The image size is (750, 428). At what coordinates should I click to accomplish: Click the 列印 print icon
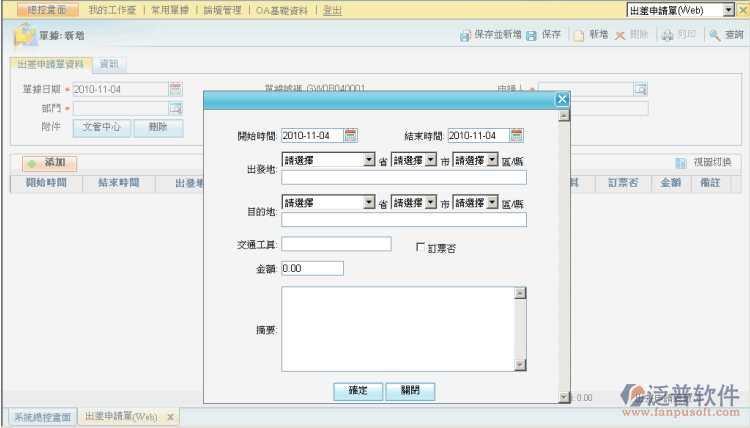click(x=667, y=35)
